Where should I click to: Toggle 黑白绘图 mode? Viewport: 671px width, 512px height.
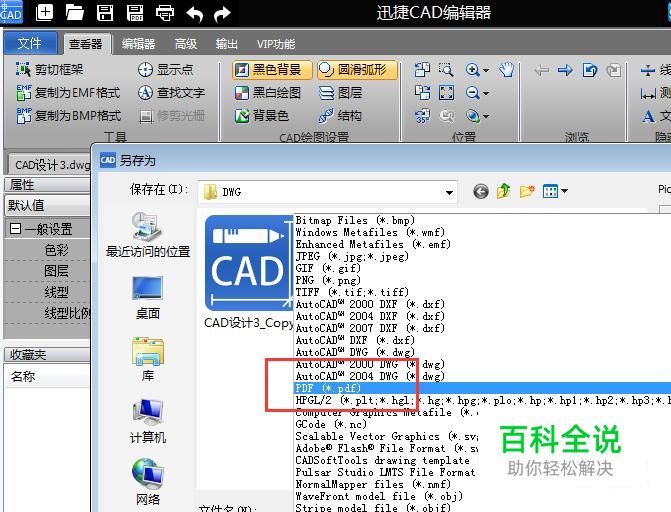[268, 92]
